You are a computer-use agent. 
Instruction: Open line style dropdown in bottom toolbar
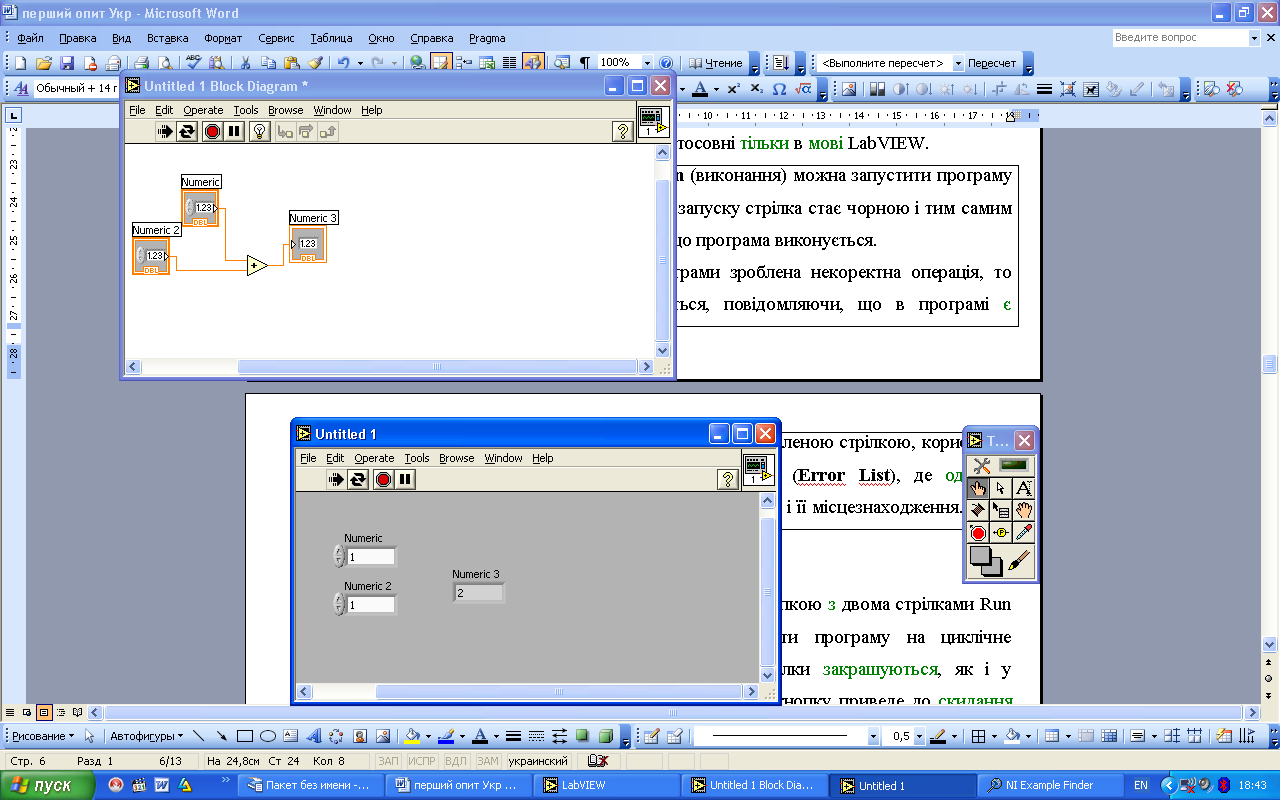point(873,736)
